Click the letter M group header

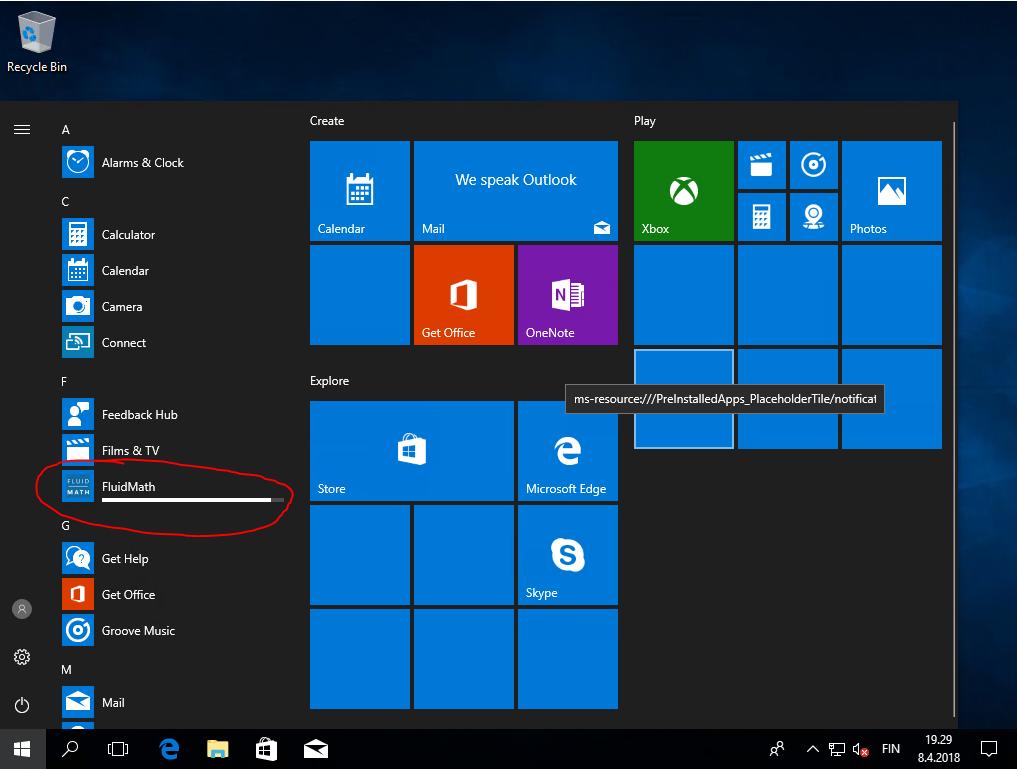coord(66,669)
